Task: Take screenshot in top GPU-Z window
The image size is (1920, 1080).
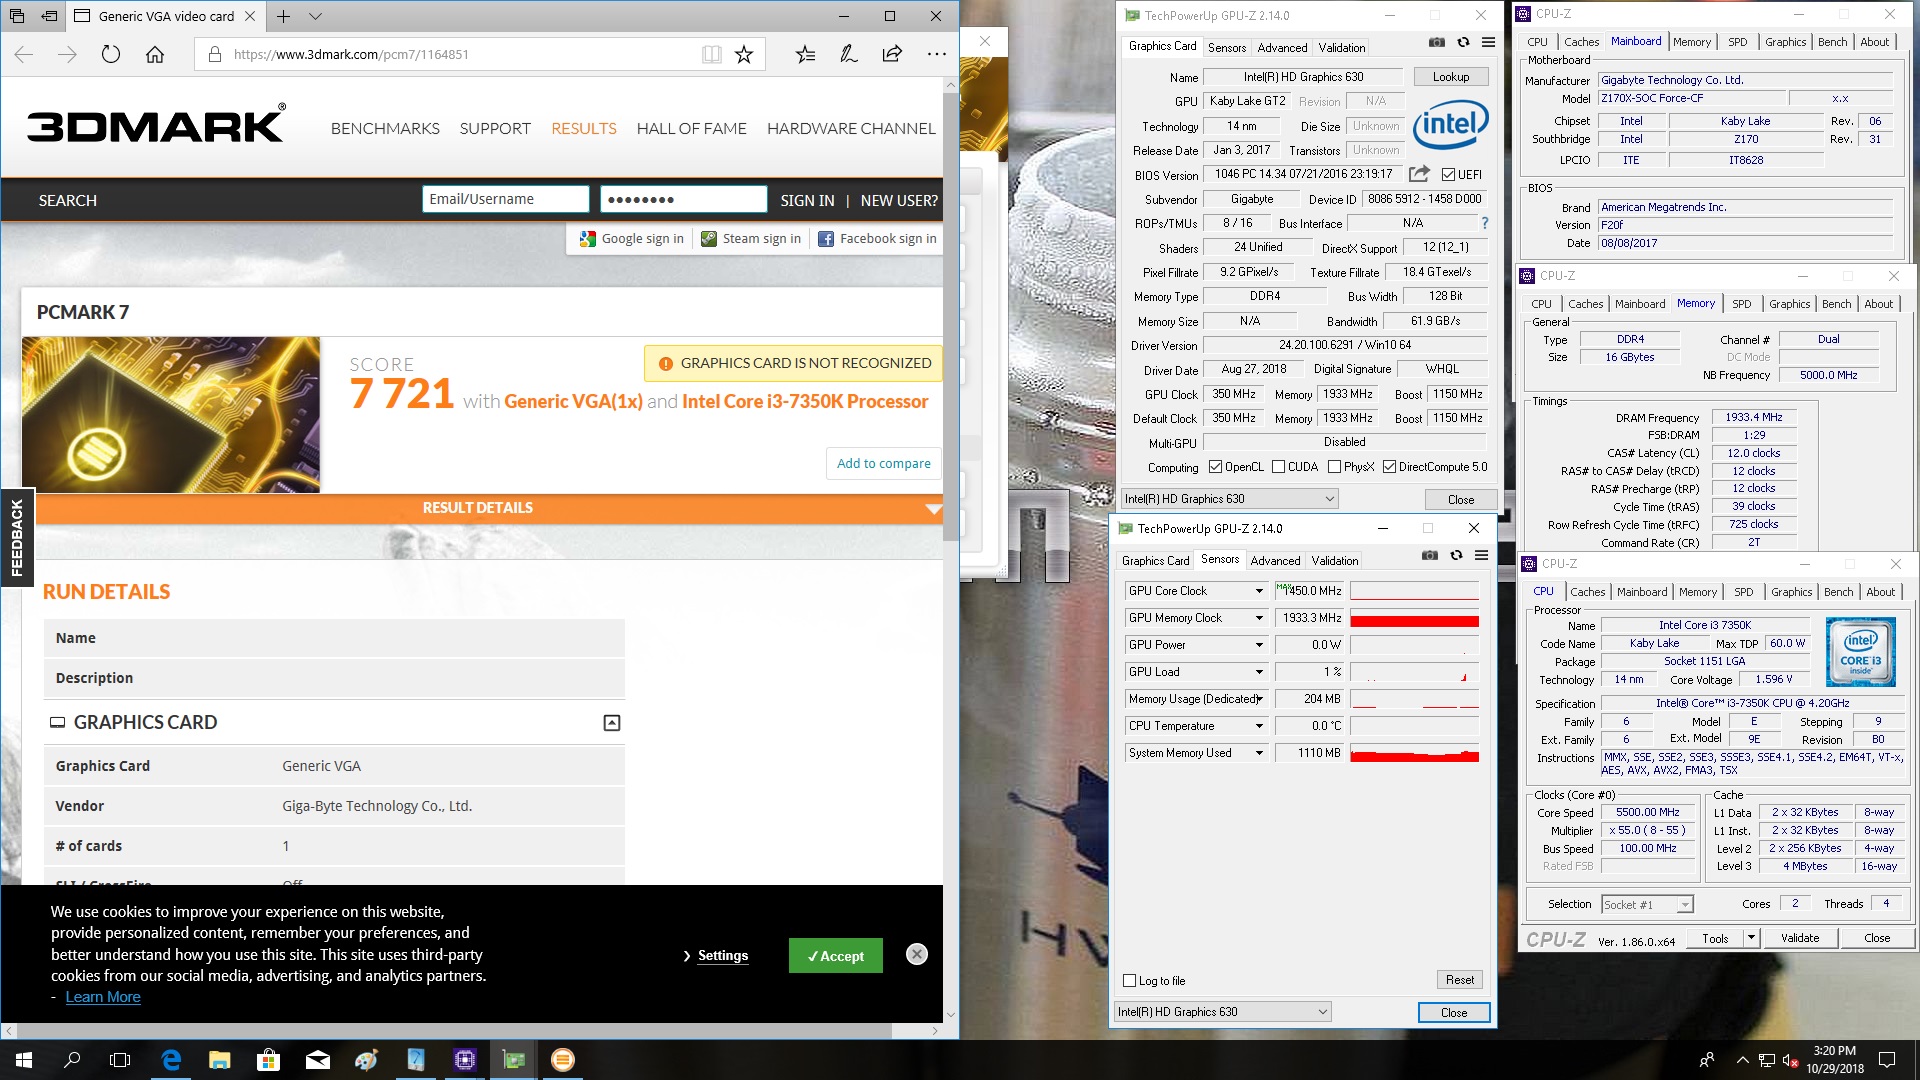Action: pos(1436,43)
